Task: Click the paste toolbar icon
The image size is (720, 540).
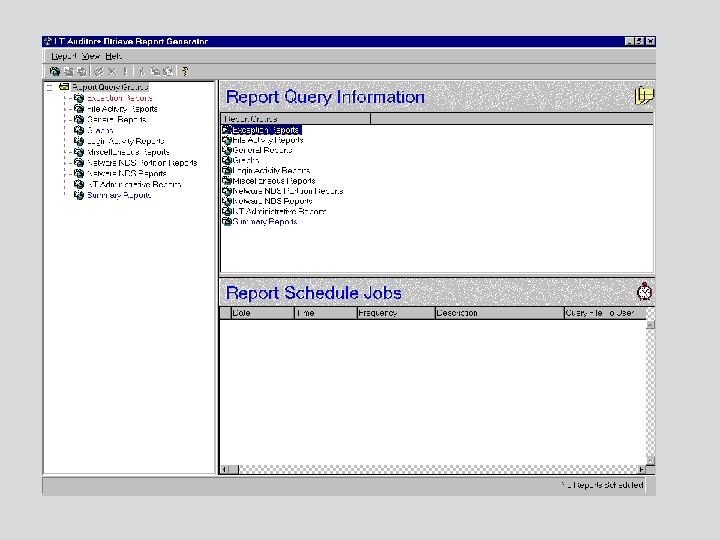Action: (x=168, y=71)
